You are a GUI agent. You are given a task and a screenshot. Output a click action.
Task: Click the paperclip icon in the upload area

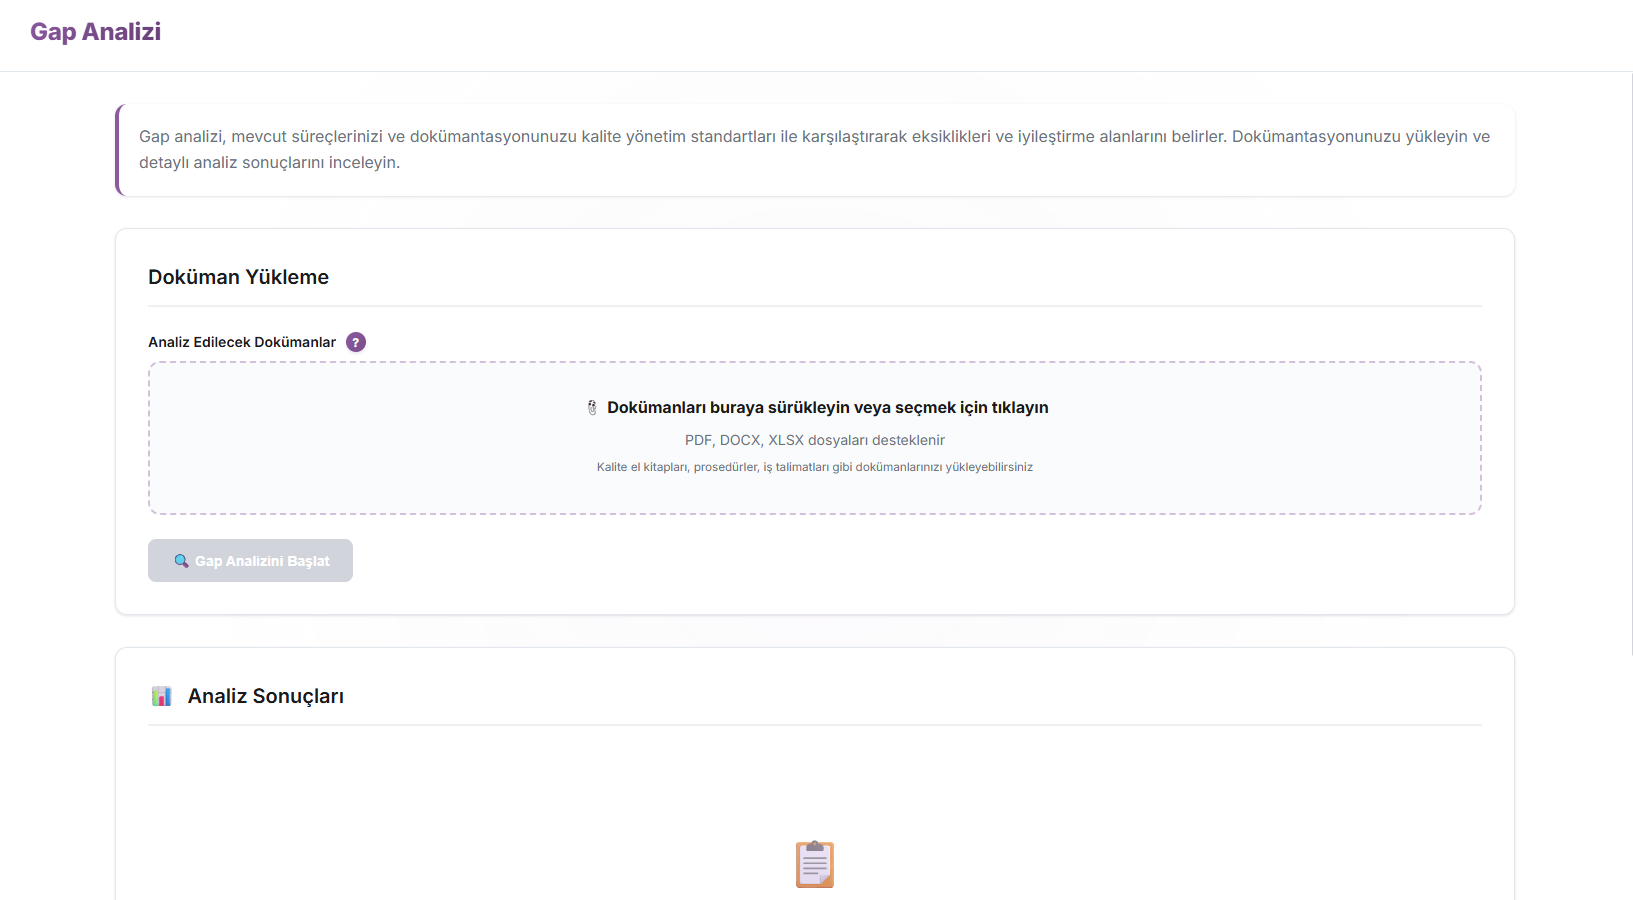(x=592, y=408)
